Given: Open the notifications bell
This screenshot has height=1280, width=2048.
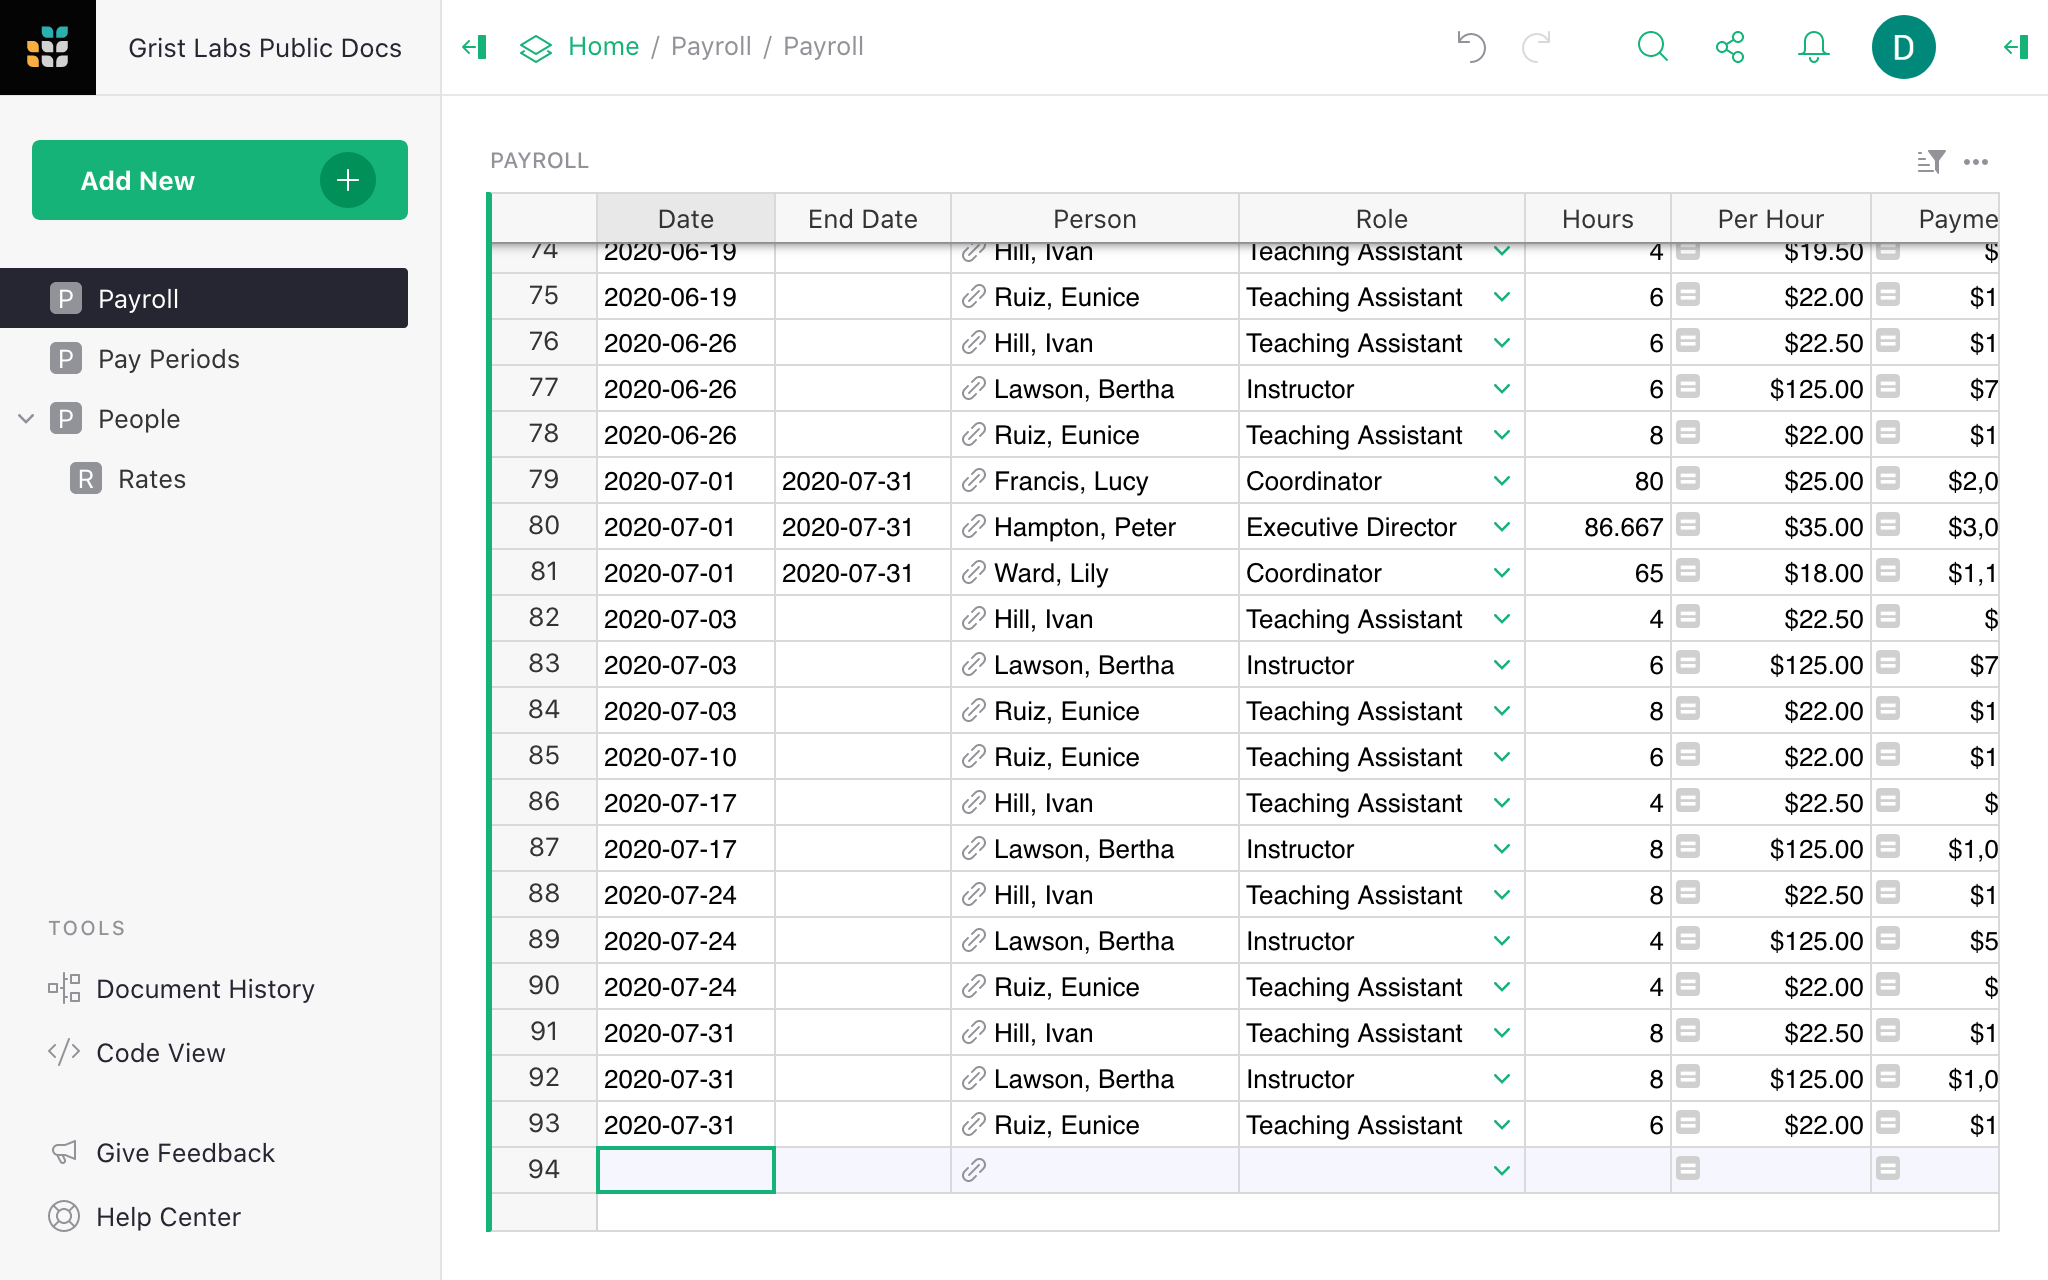Looking at the screenshot, I should pos(1813,46).
